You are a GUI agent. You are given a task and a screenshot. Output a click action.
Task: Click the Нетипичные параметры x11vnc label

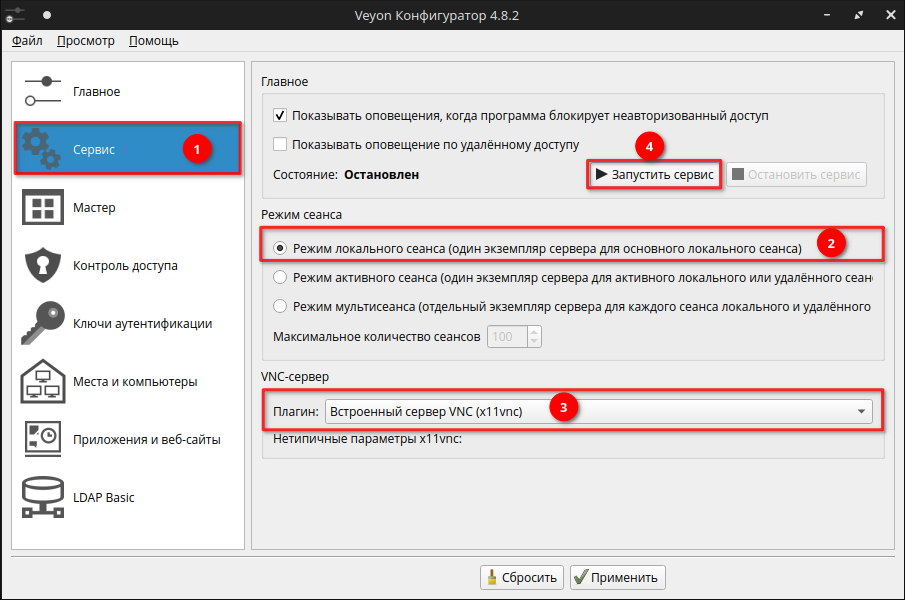click(x=367, y=438)
